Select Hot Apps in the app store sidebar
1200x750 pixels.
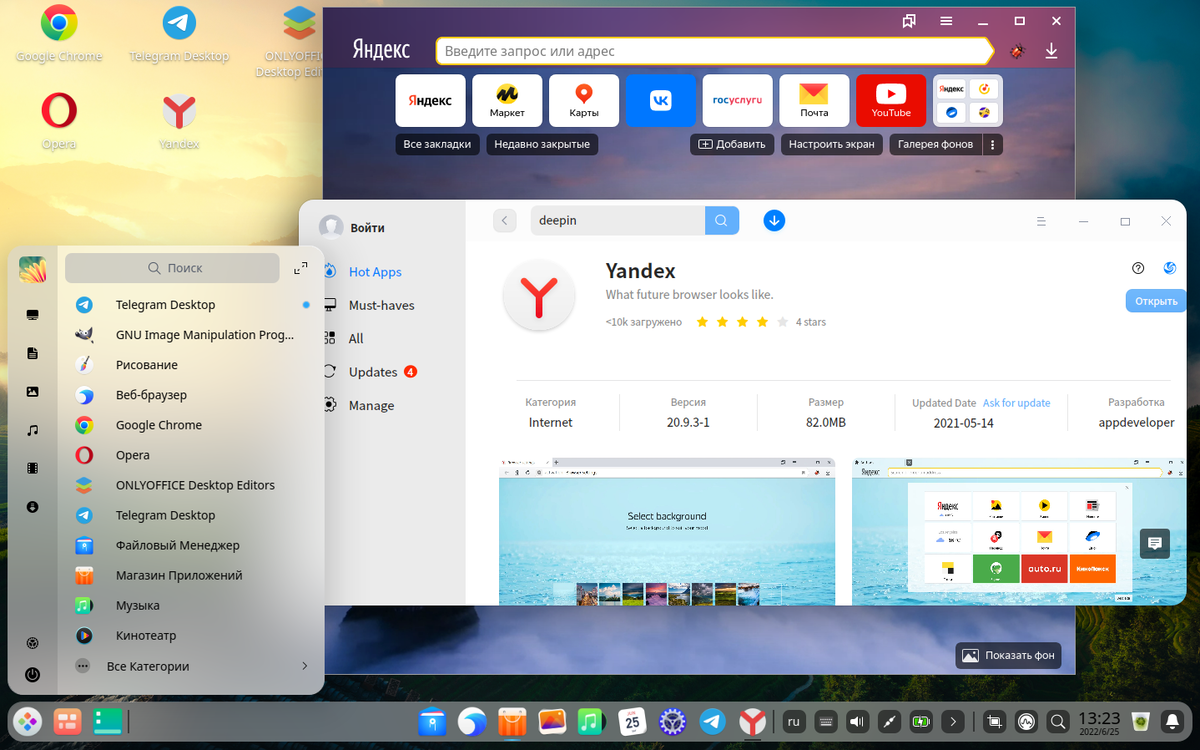click(374, 272)
